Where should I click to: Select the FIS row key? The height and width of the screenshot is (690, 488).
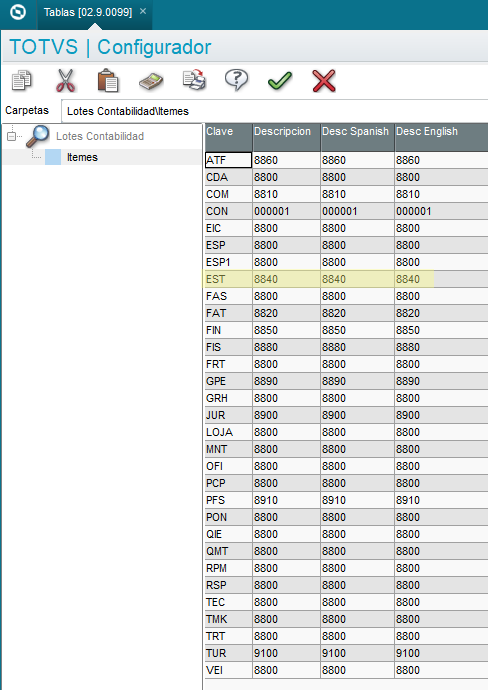pyautogui.click(x=228, y=347)
